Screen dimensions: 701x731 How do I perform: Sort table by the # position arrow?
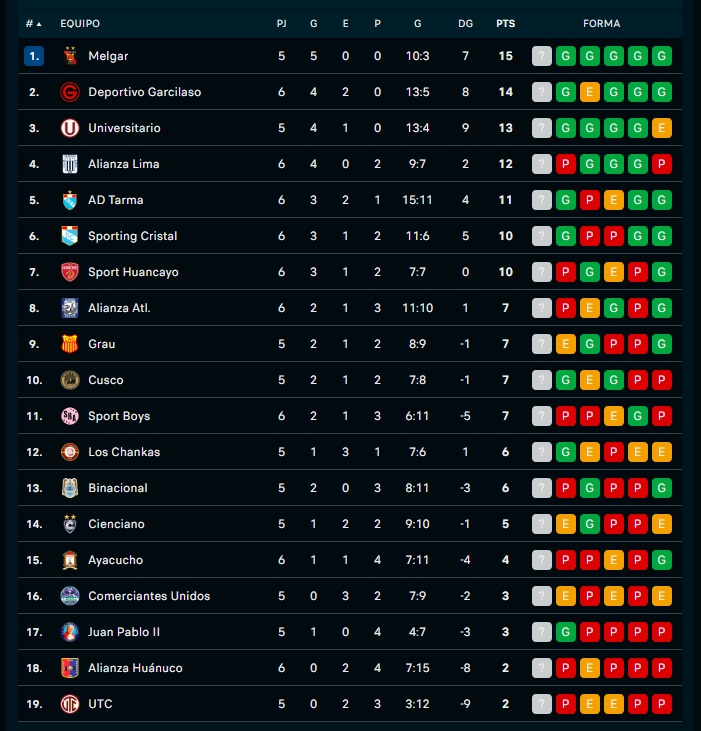[34, 23]
